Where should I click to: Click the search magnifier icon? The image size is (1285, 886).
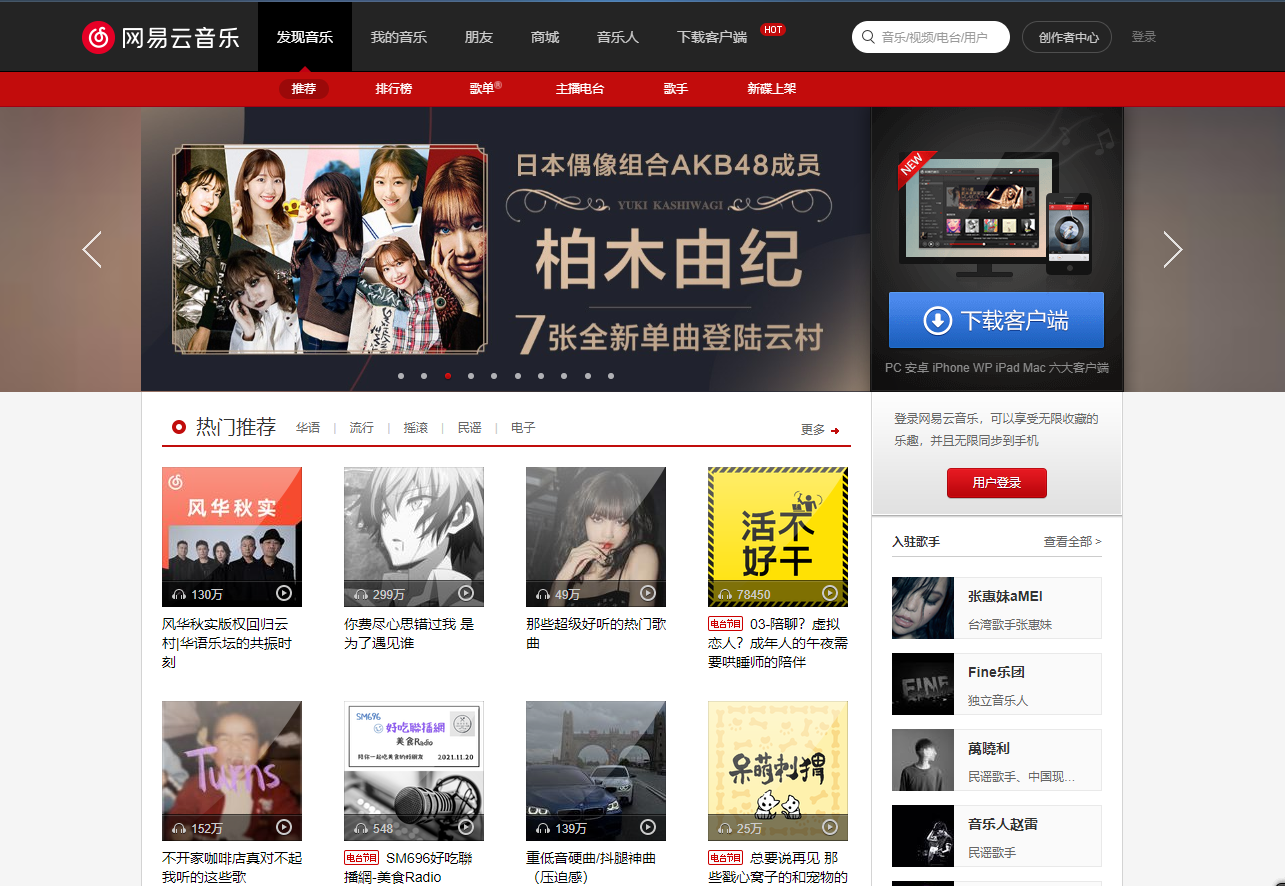point(868,37)
